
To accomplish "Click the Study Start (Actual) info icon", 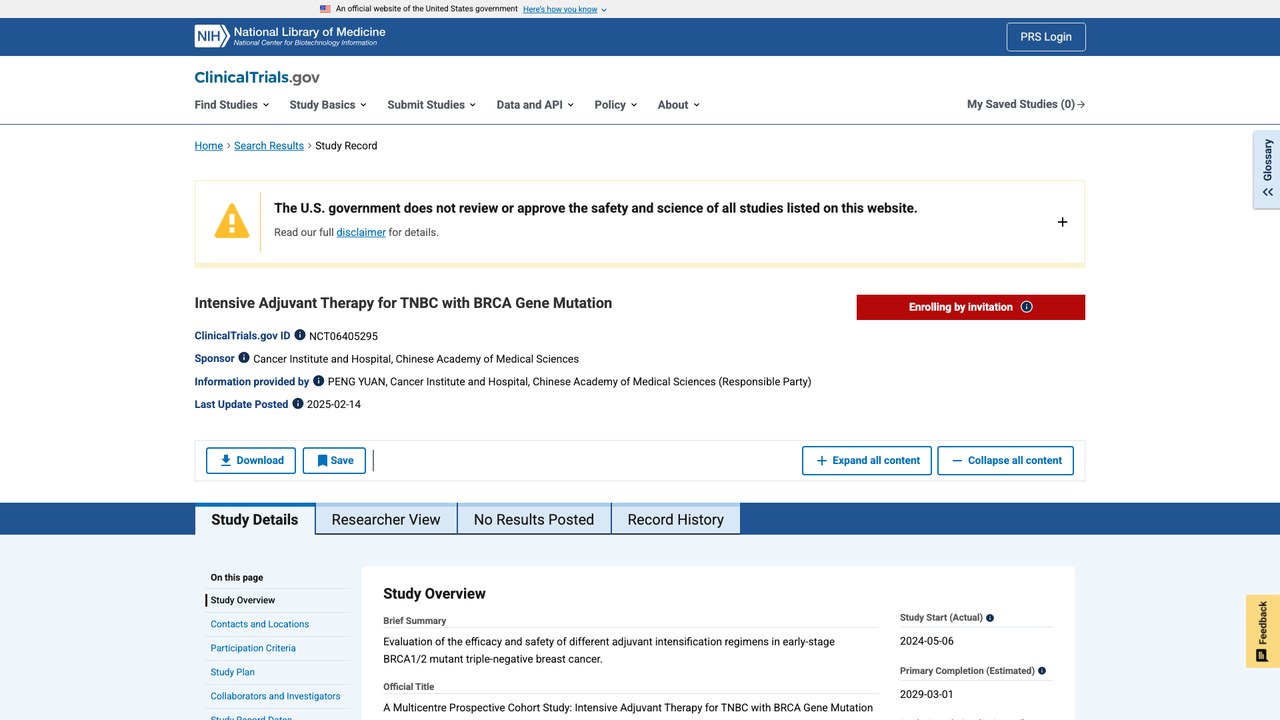I will pos(990,618).
